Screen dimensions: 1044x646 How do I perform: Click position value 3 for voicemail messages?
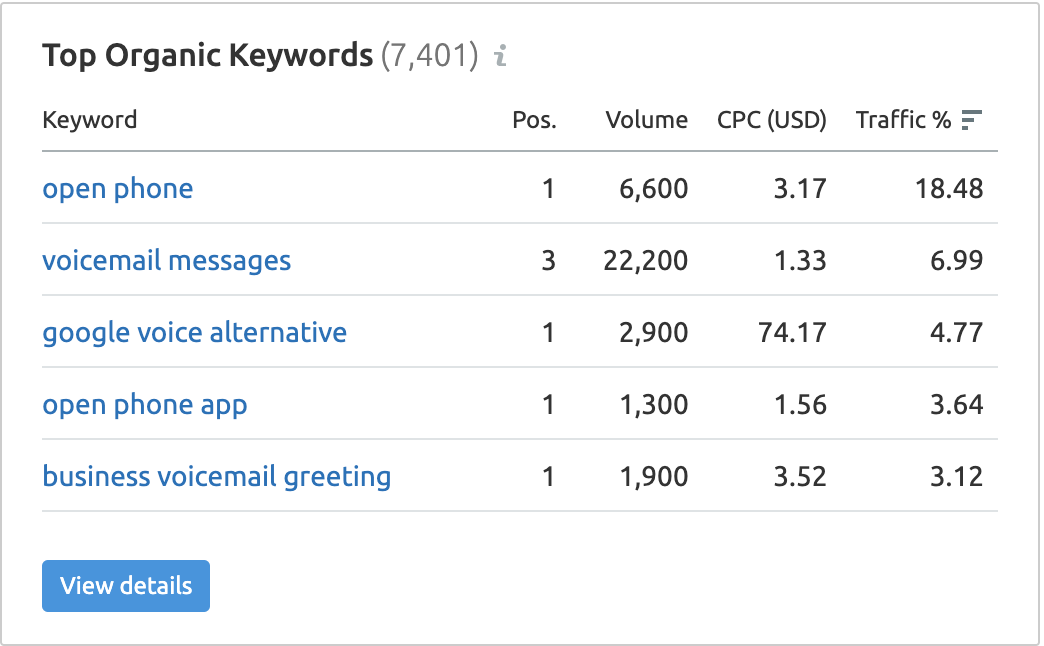[549, 260]
